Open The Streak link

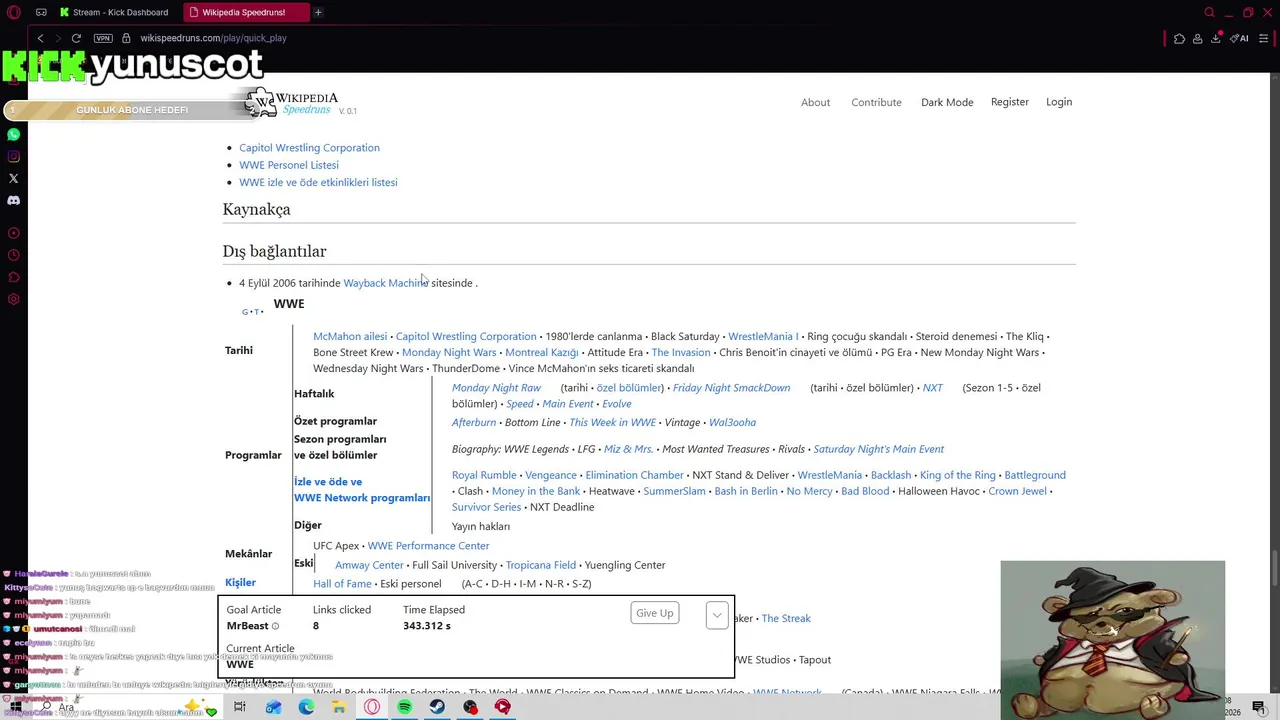[x=786, y=618]
